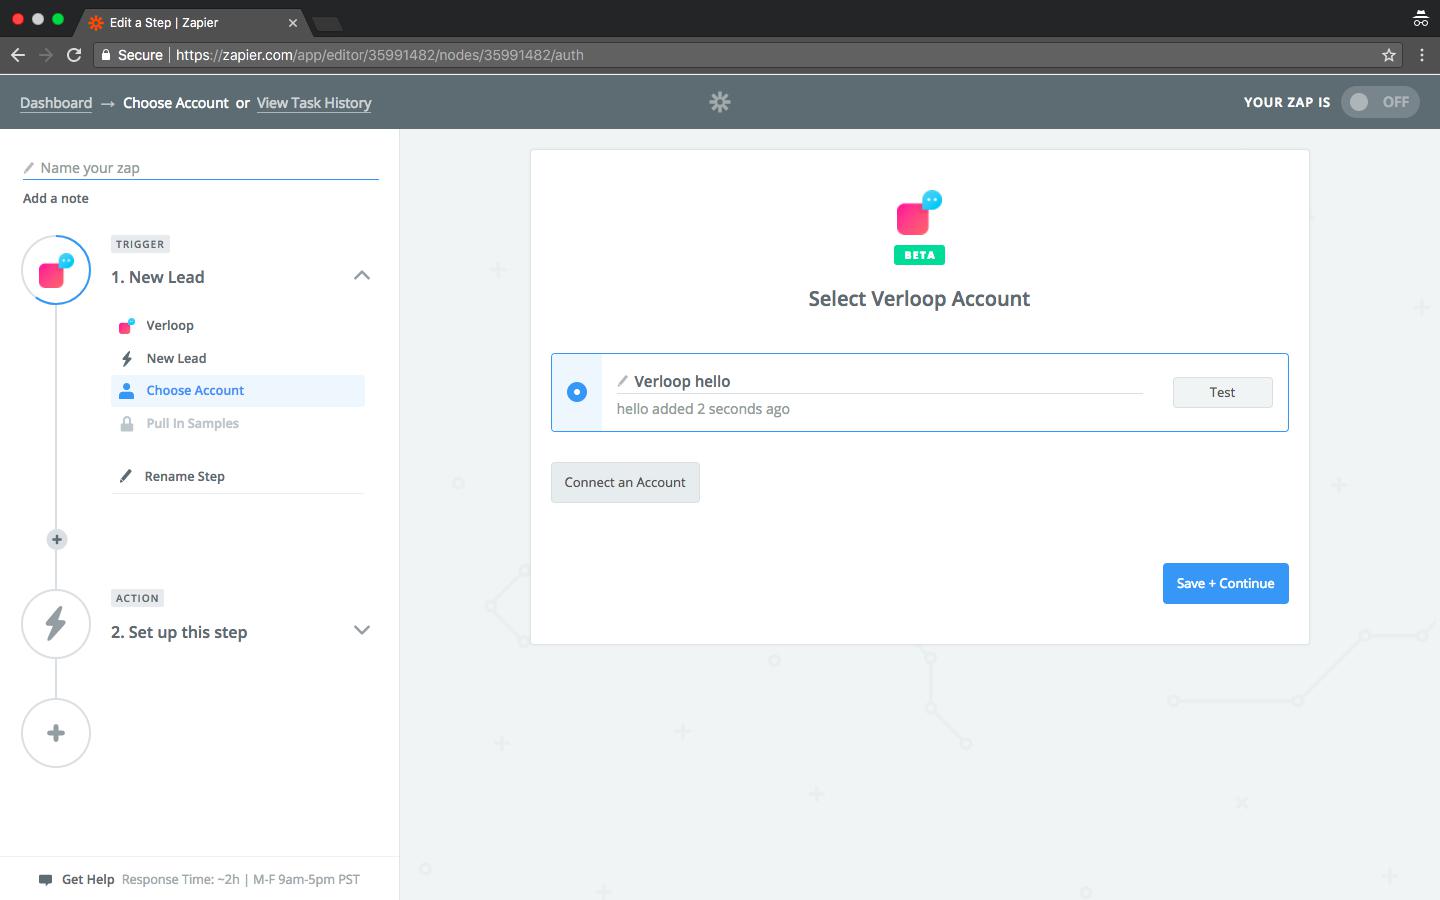
Task: Expand the Set up this step action
Action: point(362,630)
